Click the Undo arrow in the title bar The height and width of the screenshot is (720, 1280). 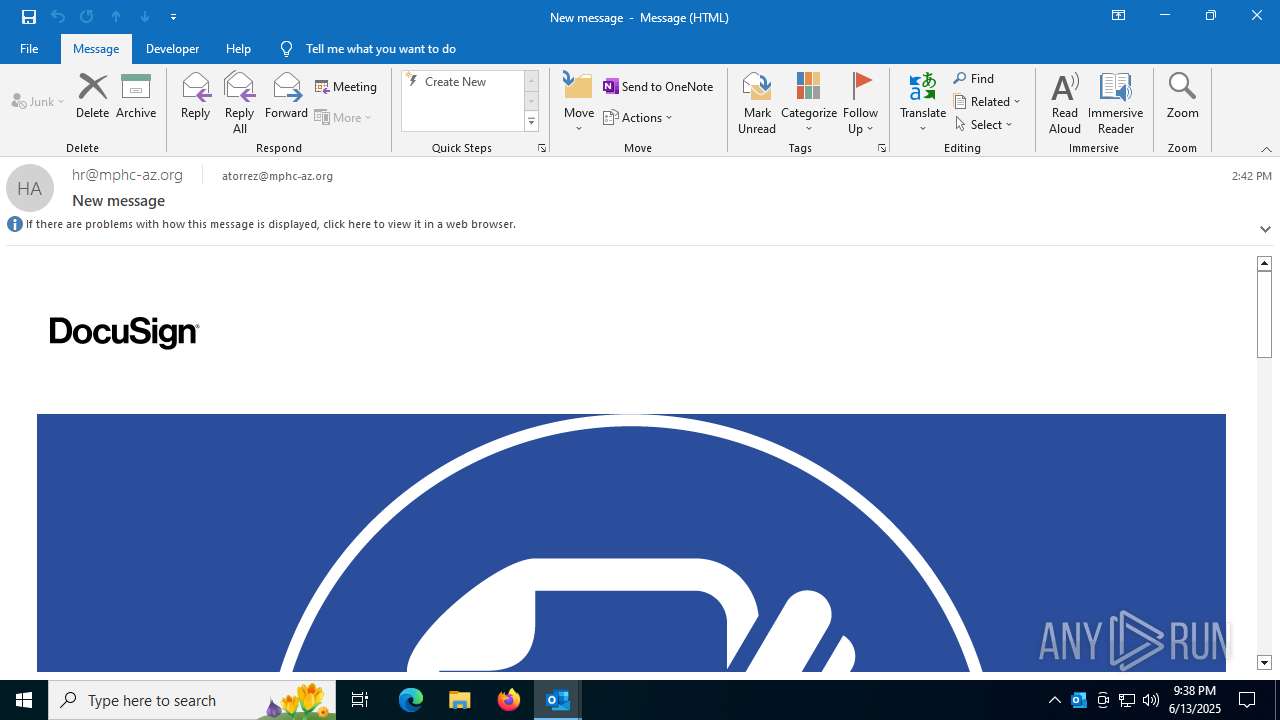[x=58, y=16]
